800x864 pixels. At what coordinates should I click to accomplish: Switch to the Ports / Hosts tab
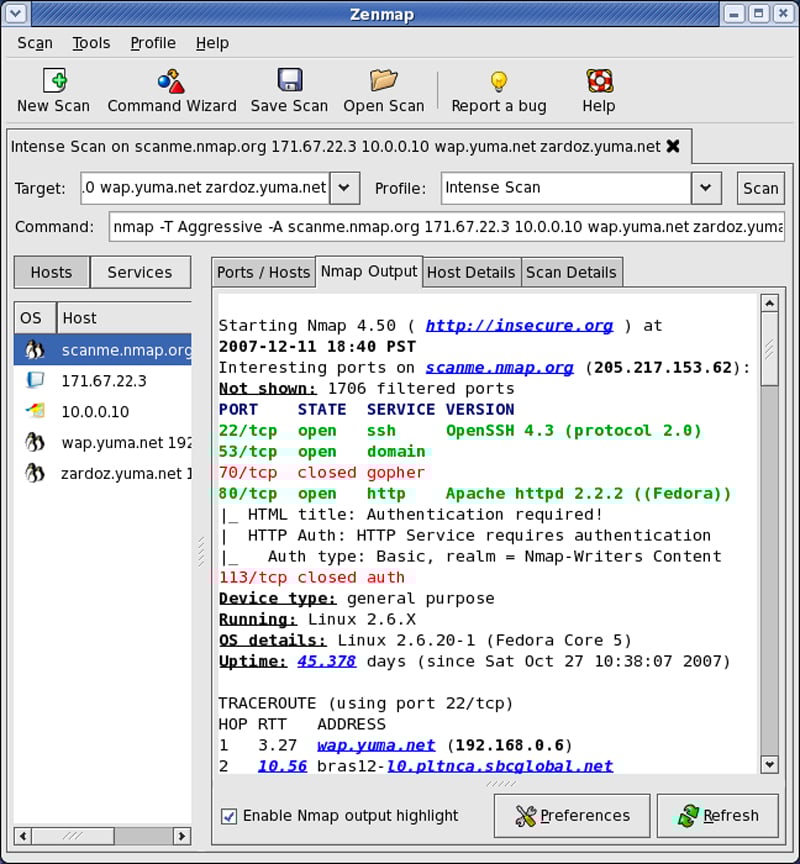[x=263, y=271]
